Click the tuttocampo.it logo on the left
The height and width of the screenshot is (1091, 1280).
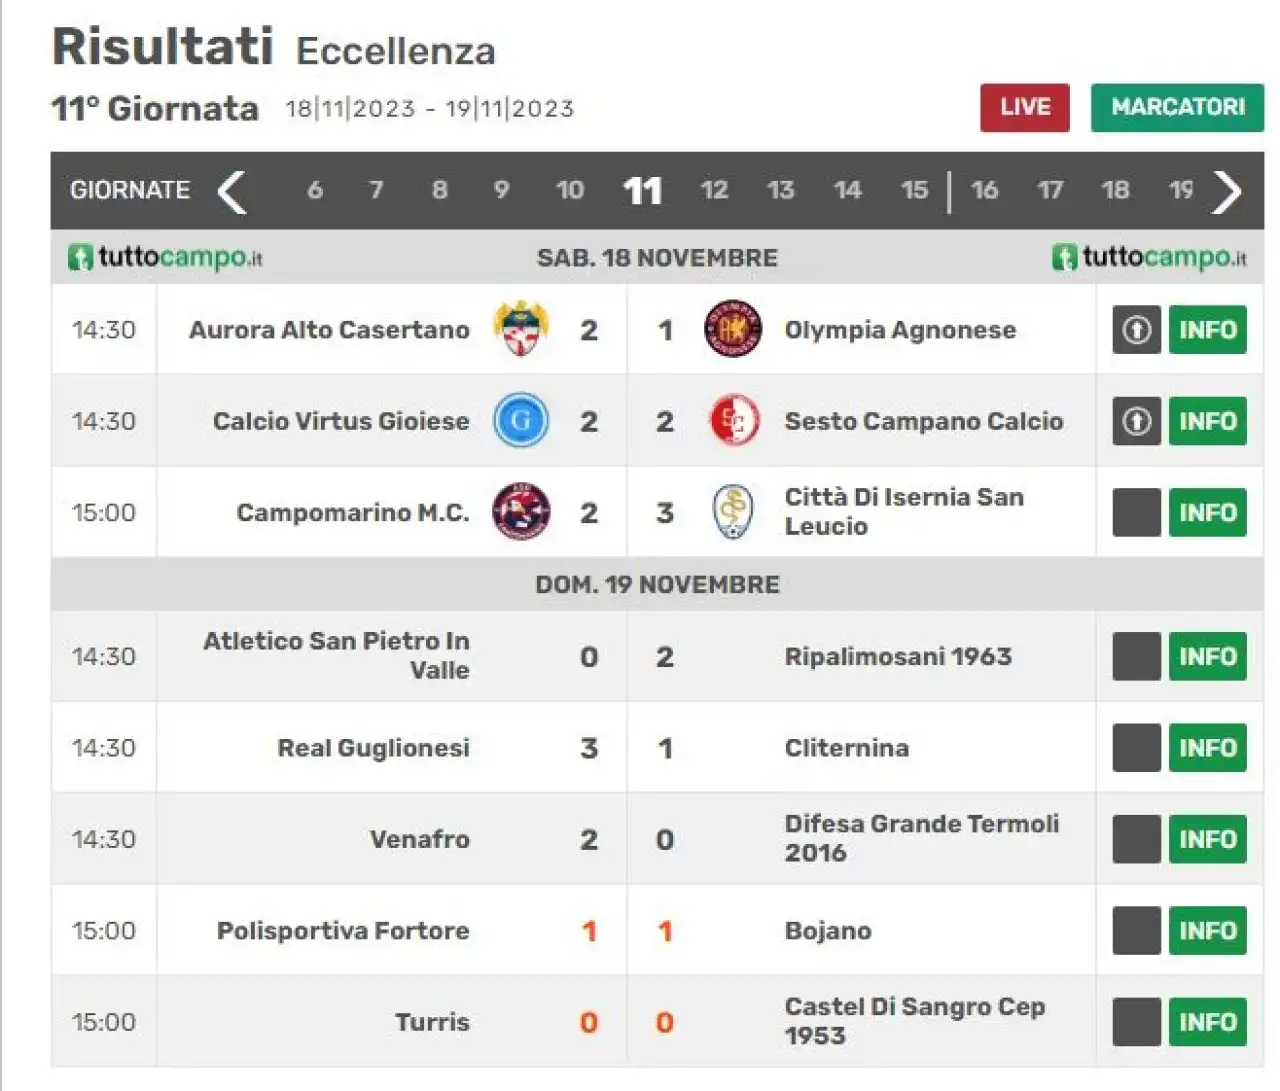coord(165,257)
